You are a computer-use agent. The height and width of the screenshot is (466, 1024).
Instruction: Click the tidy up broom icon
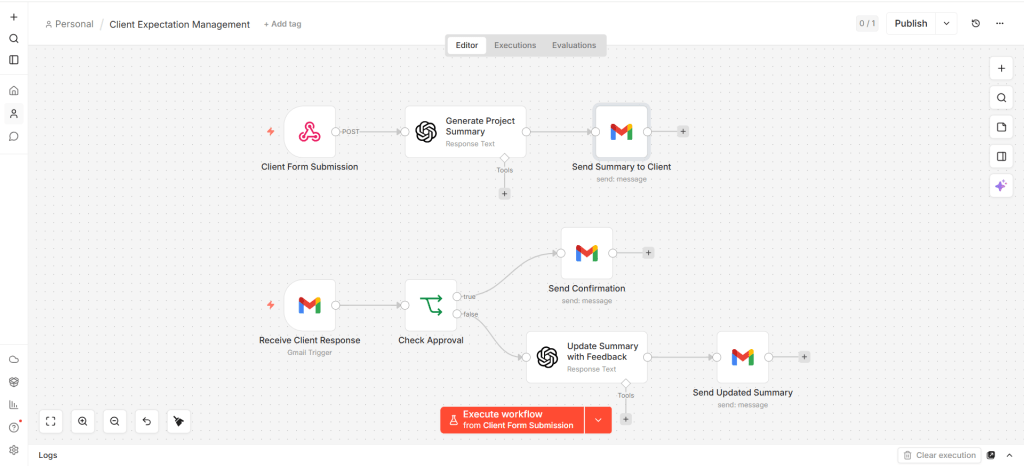179,422
